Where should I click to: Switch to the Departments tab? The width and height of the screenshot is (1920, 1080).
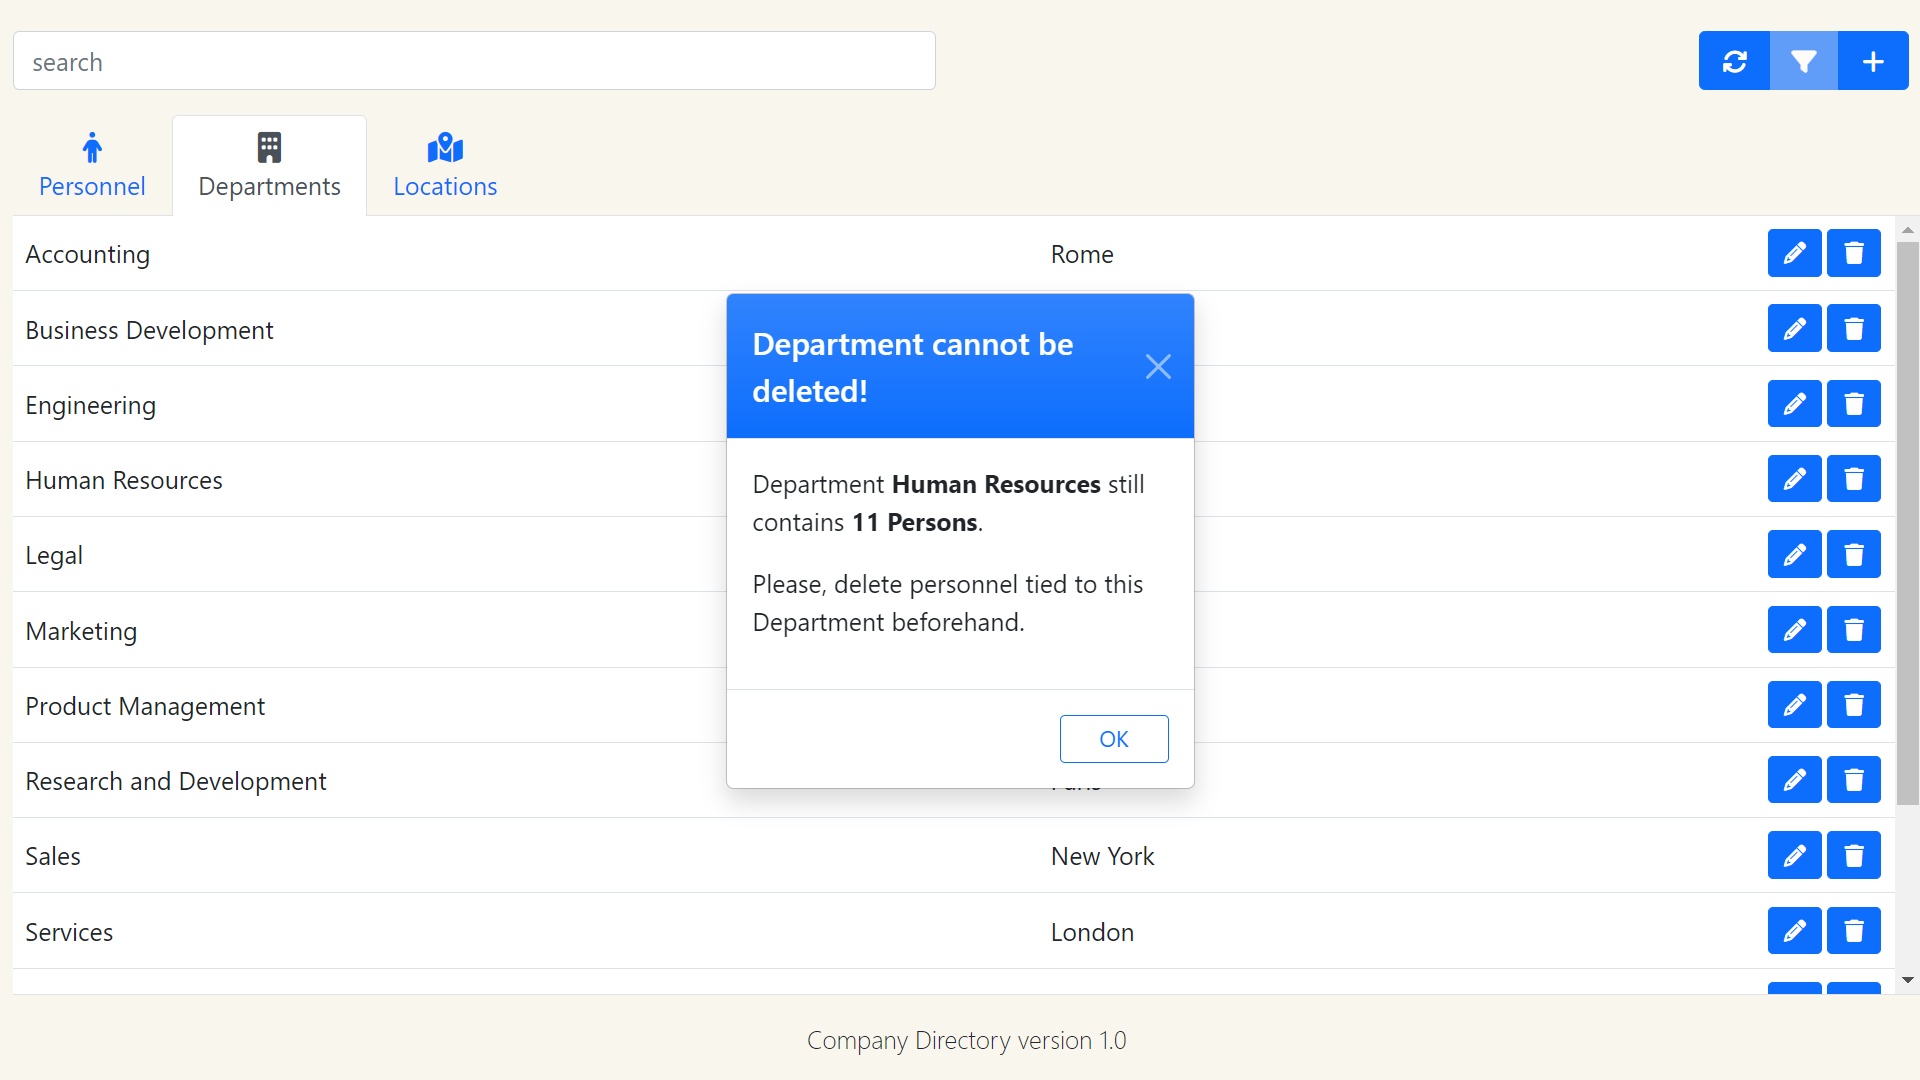coord(269,165)
